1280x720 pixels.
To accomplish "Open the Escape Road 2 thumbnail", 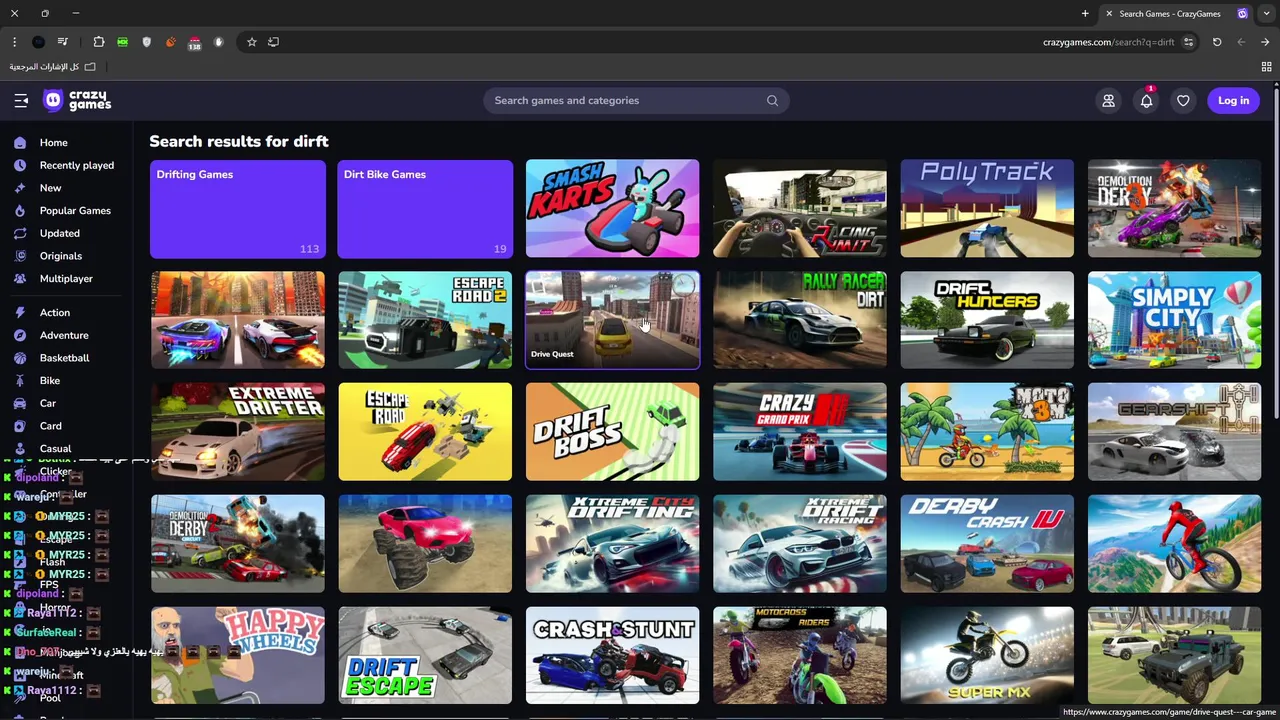I will [x=425, y=320].
